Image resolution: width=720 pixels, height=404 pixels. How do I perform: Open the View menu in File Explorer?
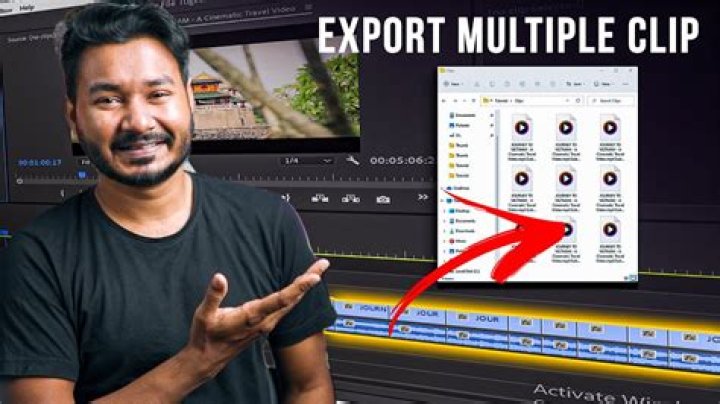(603, 84)
